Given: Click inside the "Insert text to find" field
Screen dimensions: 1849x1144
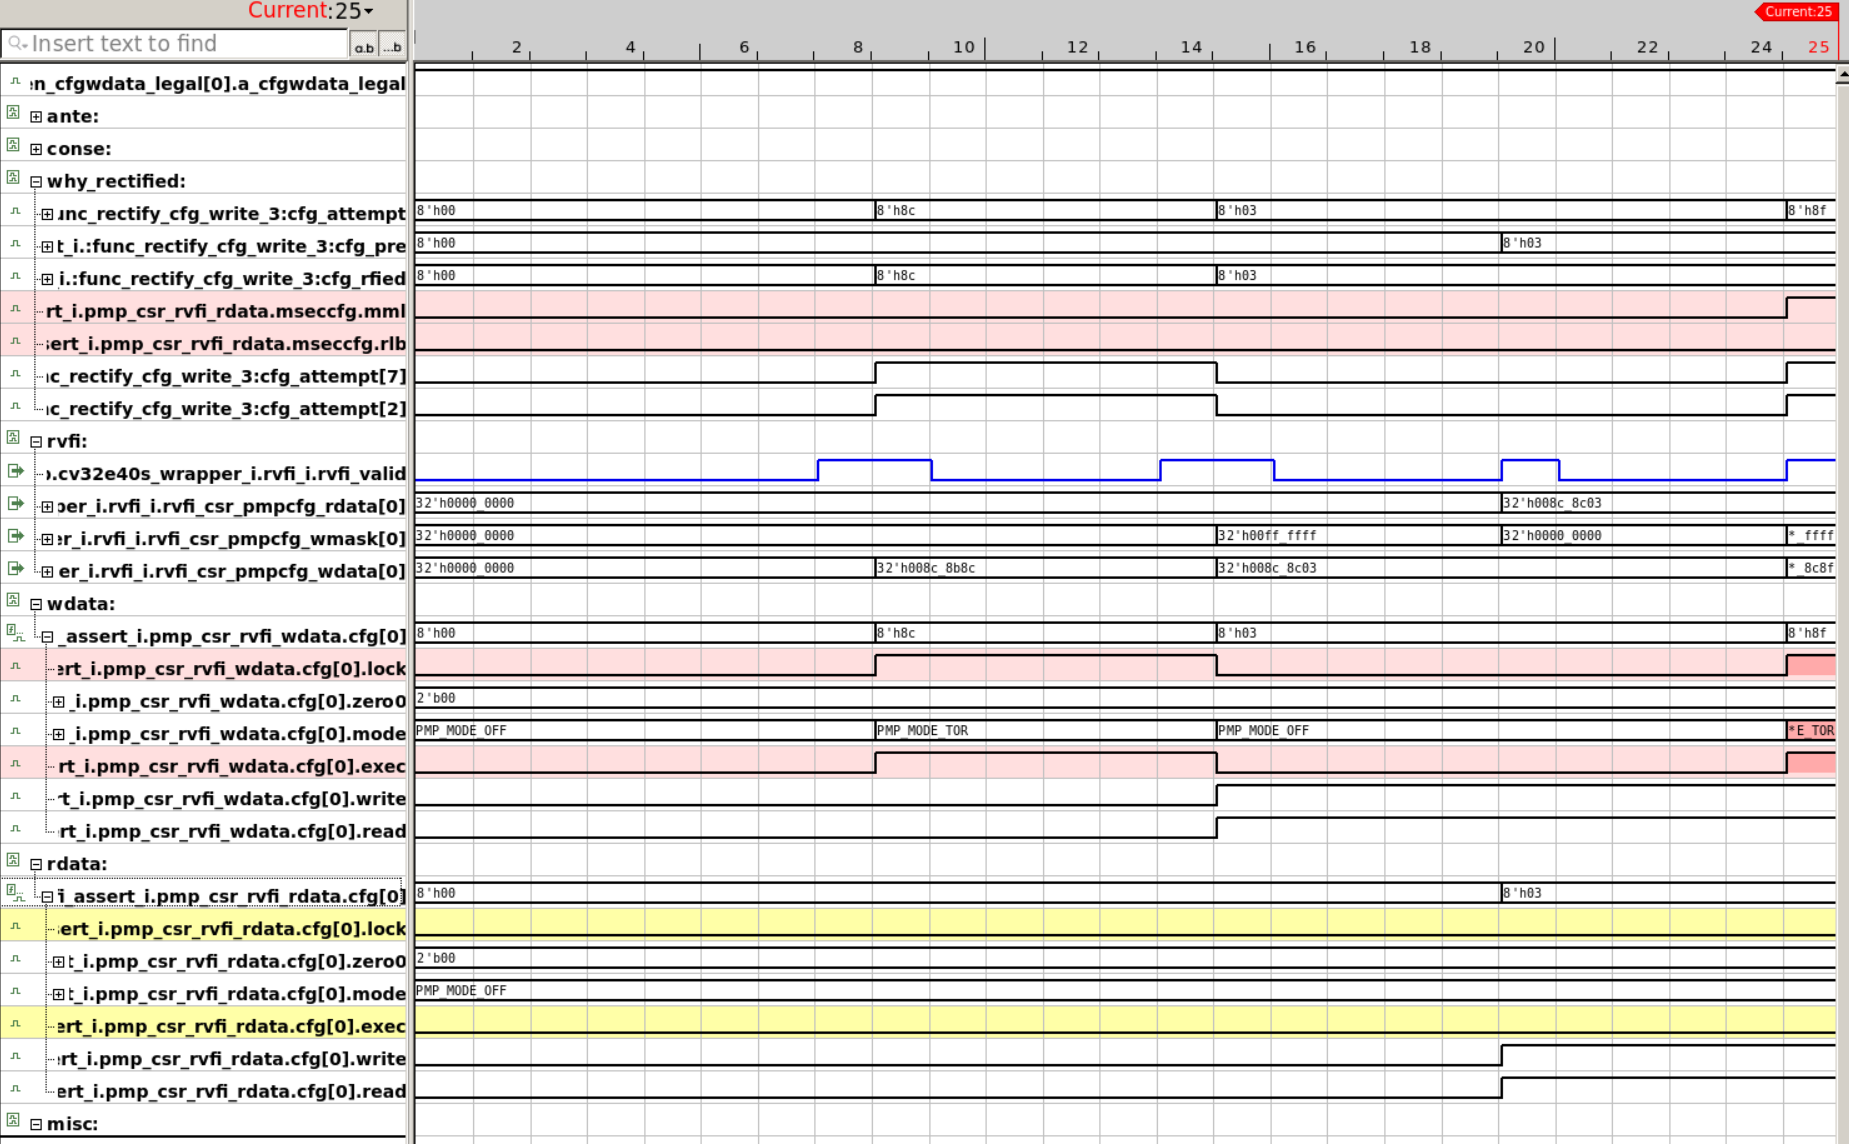Looking at the screenshot, I should (150, 43).
